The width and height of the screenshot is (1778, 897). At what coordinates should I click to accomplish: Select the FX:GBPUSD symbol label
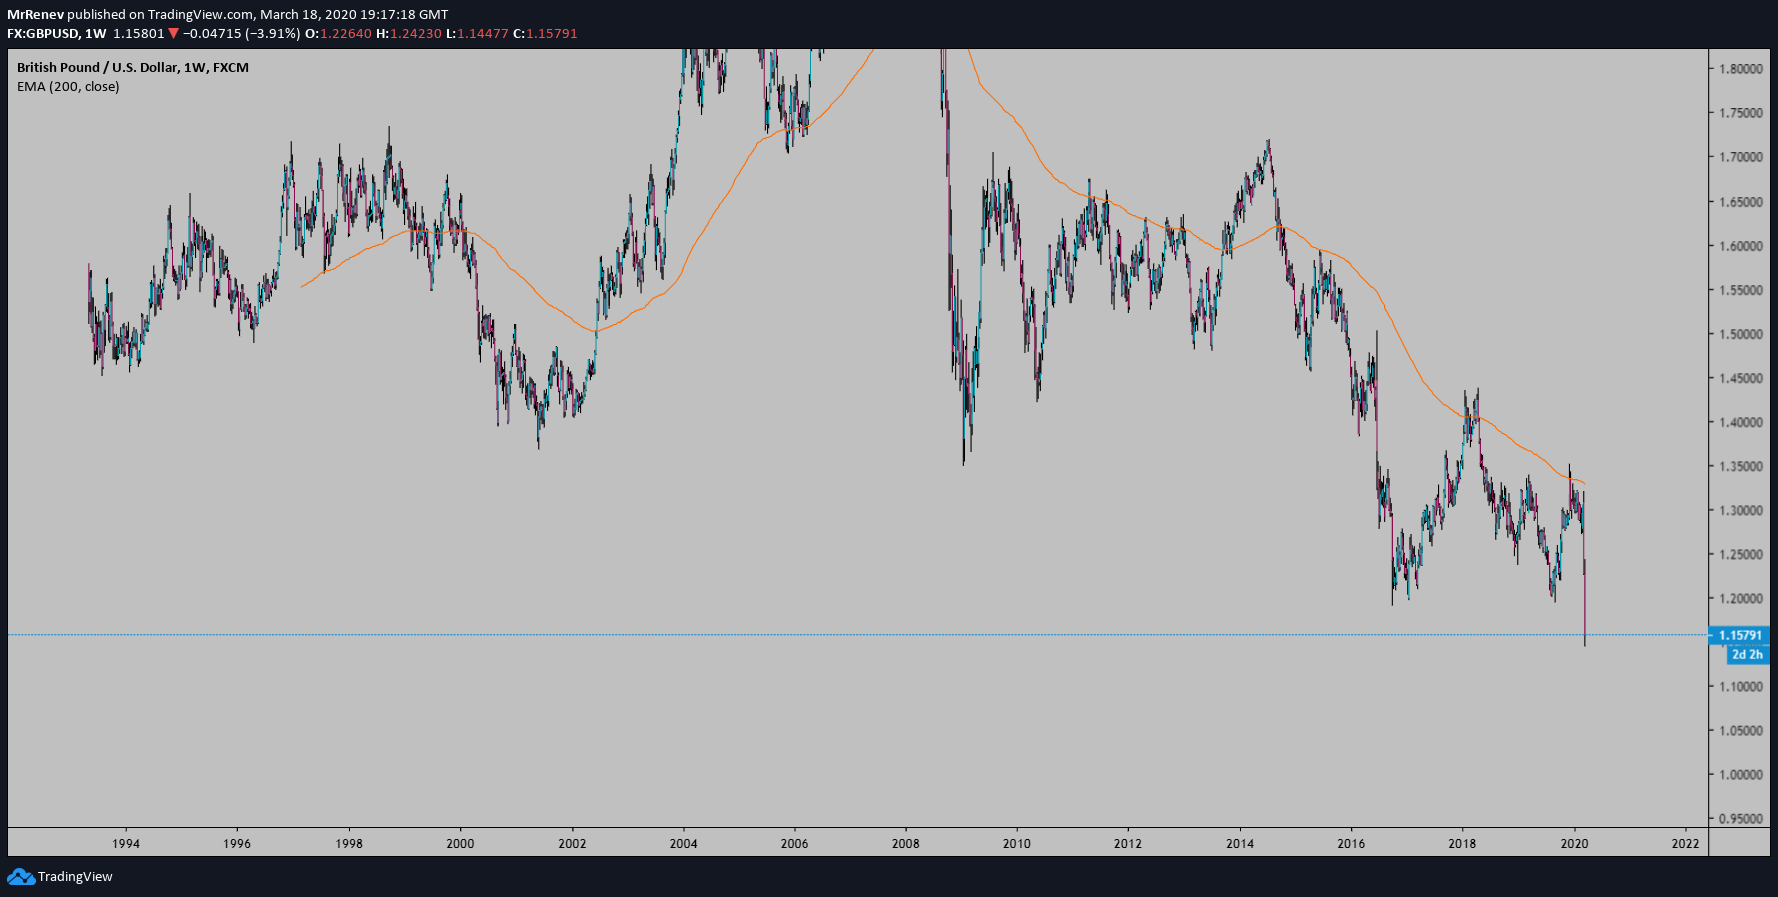tap(43, 33)
